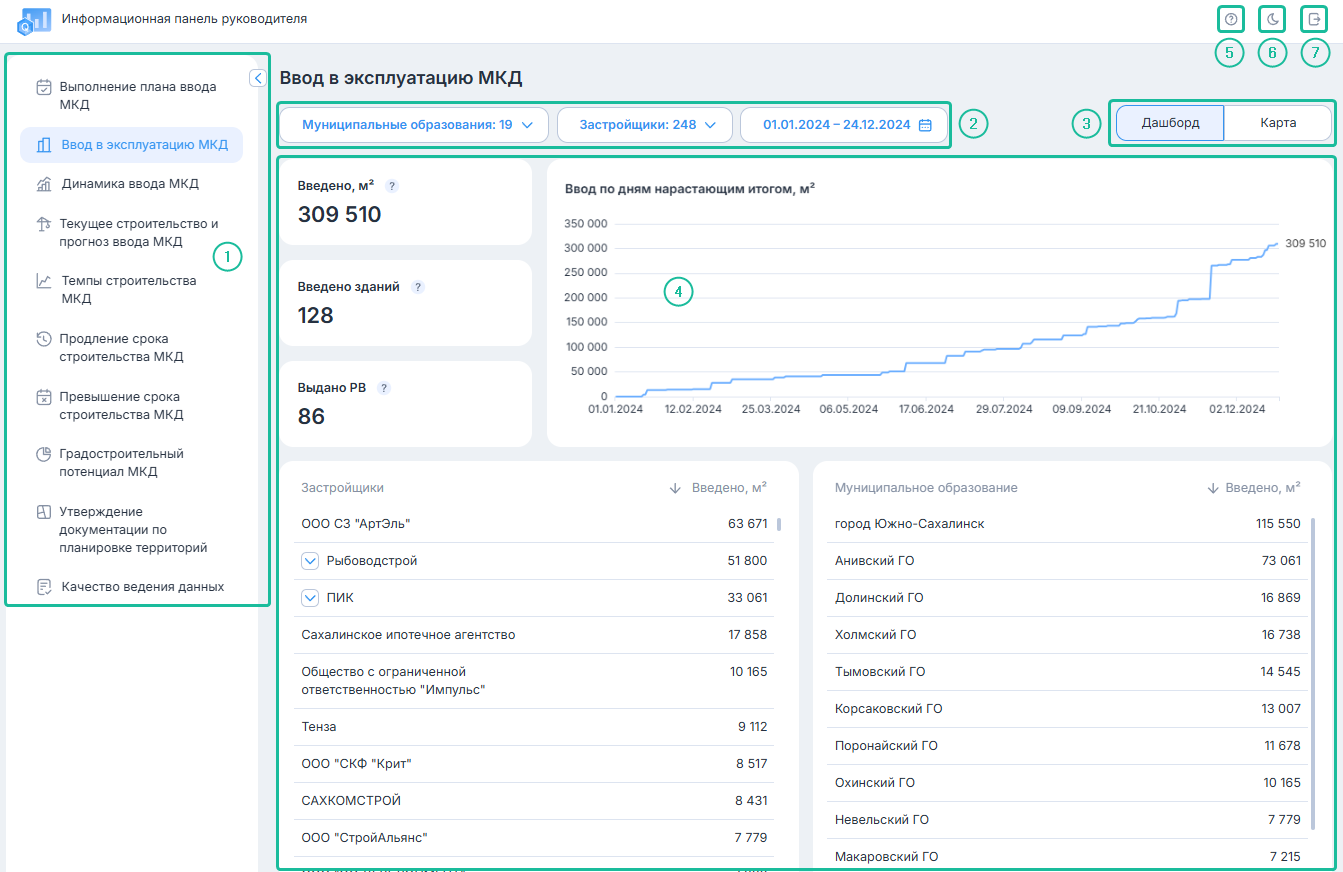Click the calendar icon in date filter
The image size is (1343, 872).
pos(925,125)
